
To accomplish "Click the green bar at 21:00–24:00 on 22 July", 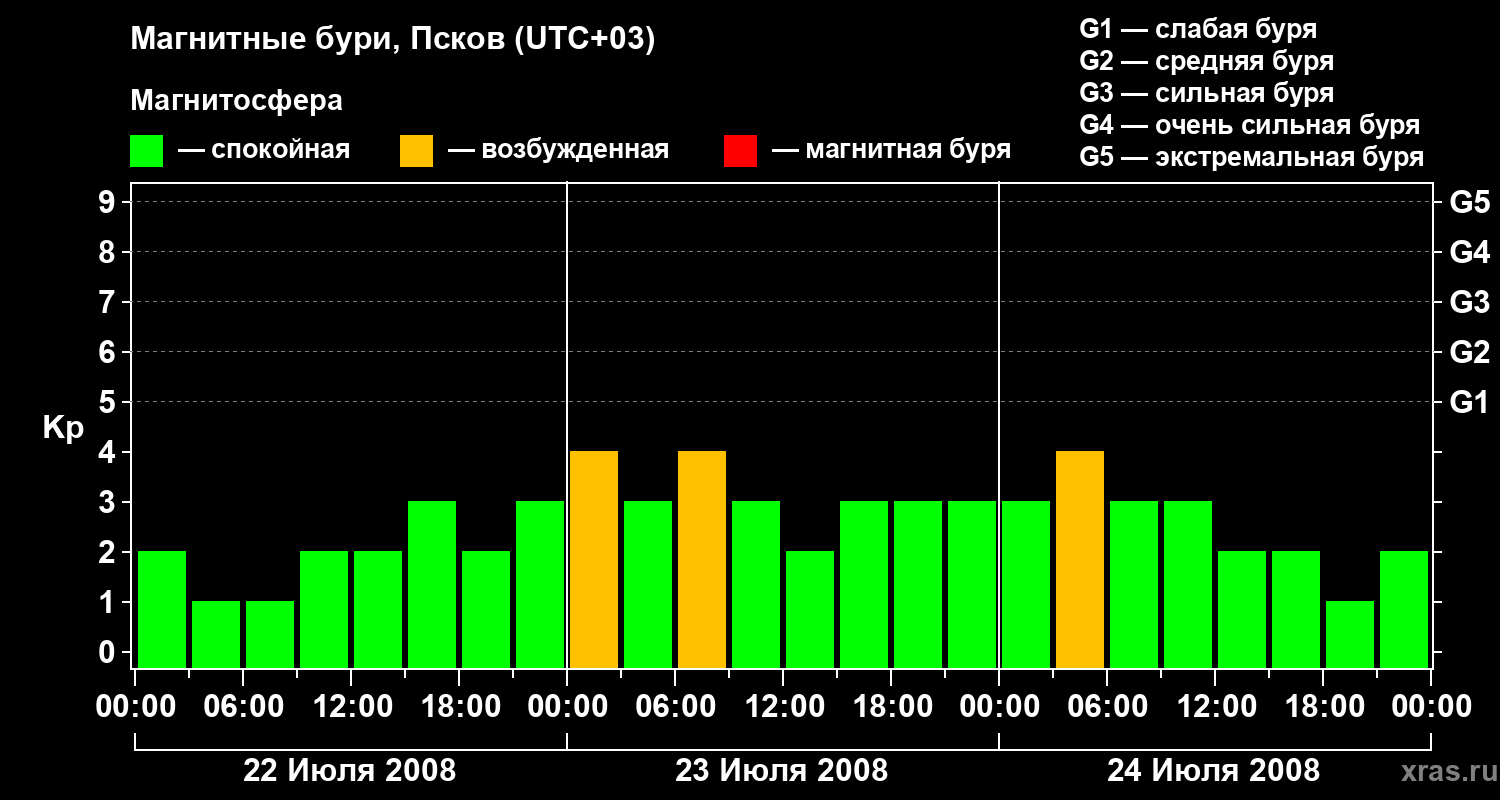I will pos(540,584).
